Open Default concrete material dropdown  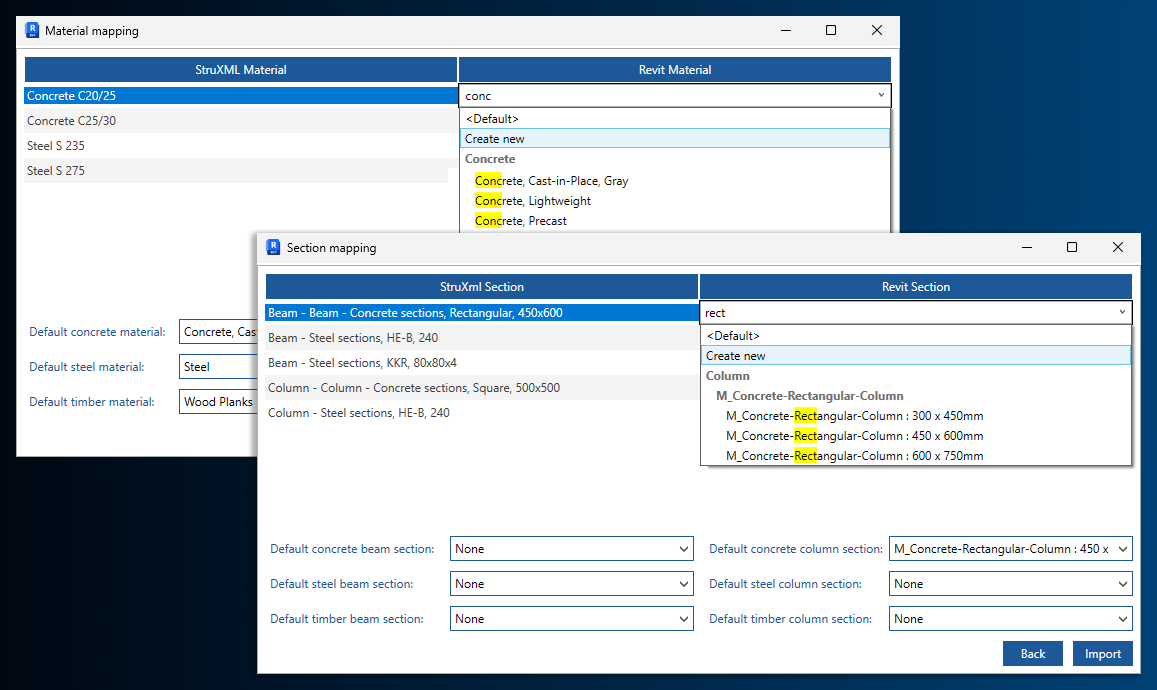click(218, 332)
